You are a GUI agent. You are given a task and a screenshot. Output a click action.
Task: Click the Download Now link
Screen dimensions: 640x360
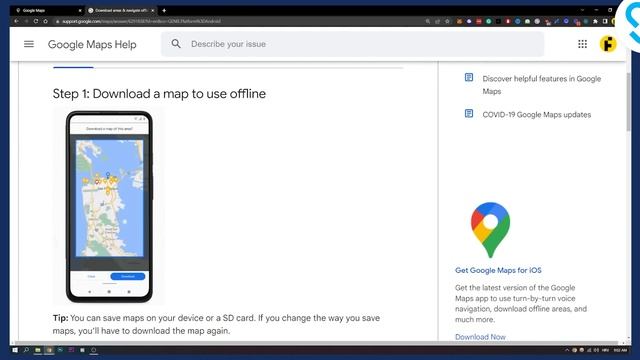click(x=480, y=337)
